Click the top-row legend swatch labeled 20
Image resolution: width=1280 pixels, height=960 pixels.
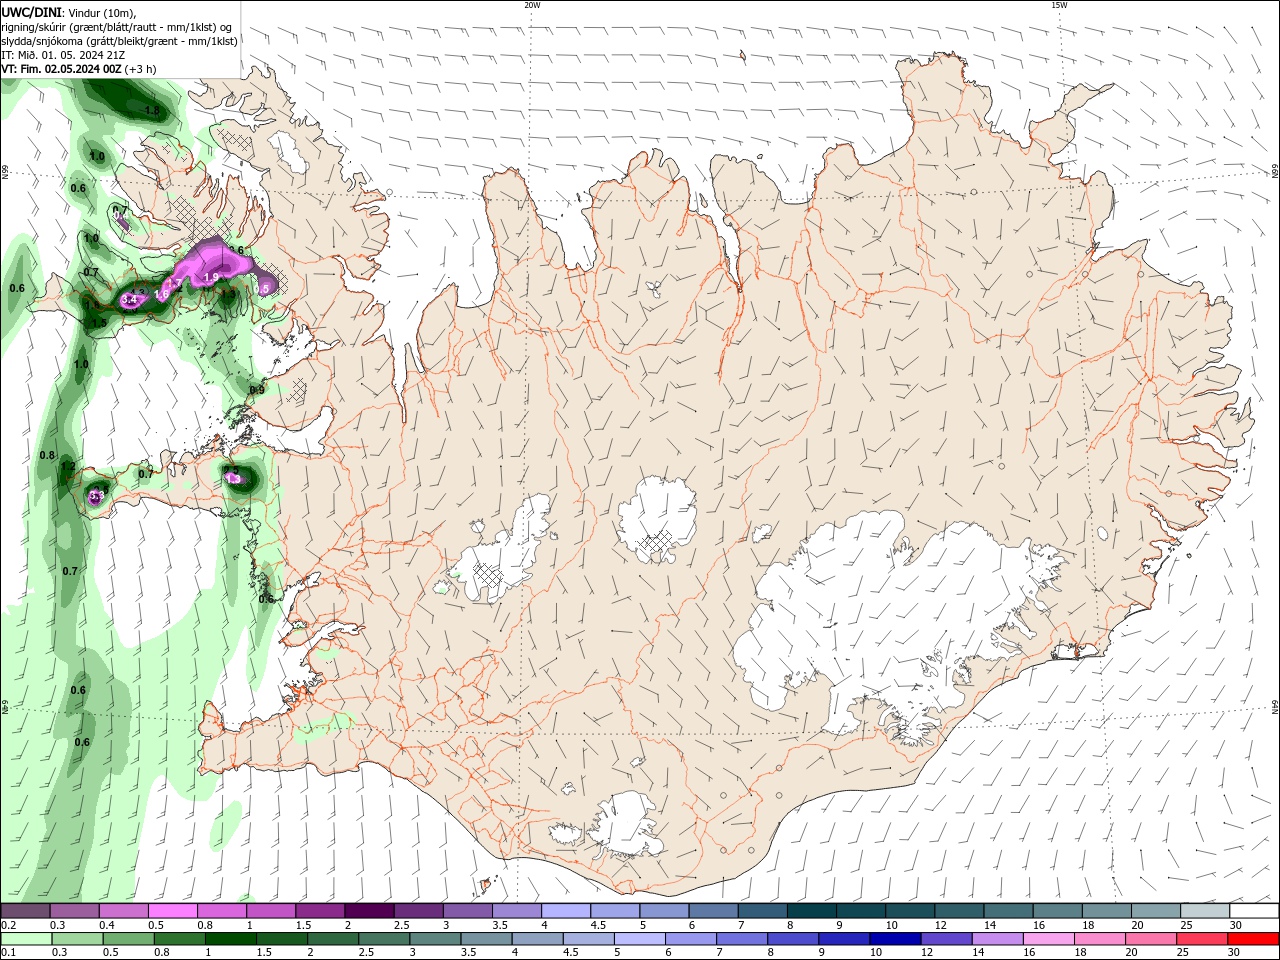[1156, 911]
